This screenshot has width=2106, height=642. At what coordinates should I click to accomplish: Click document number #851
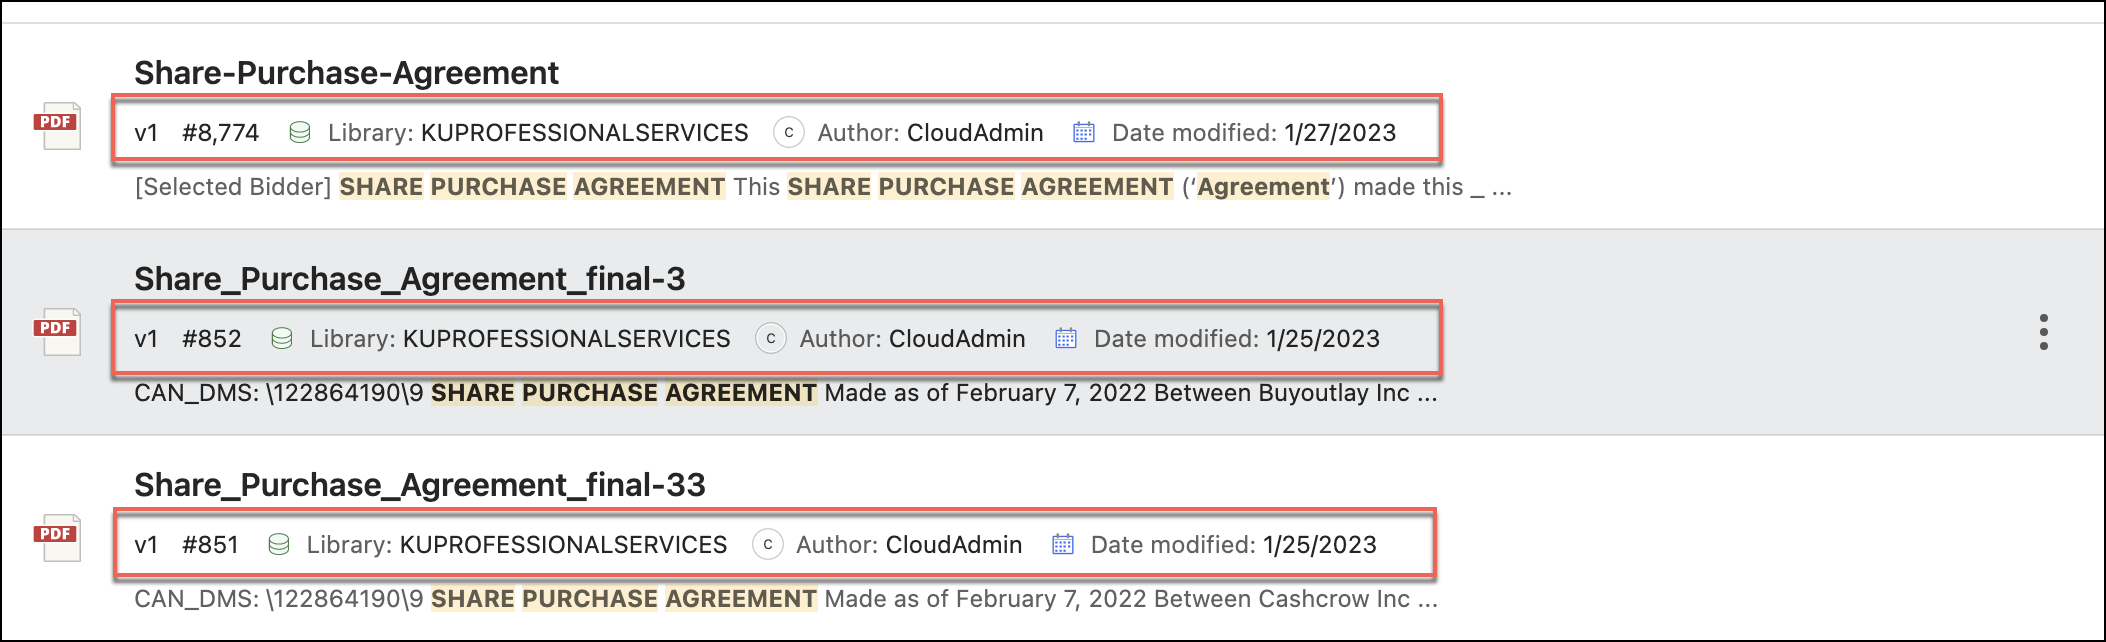tap(210, 545)
